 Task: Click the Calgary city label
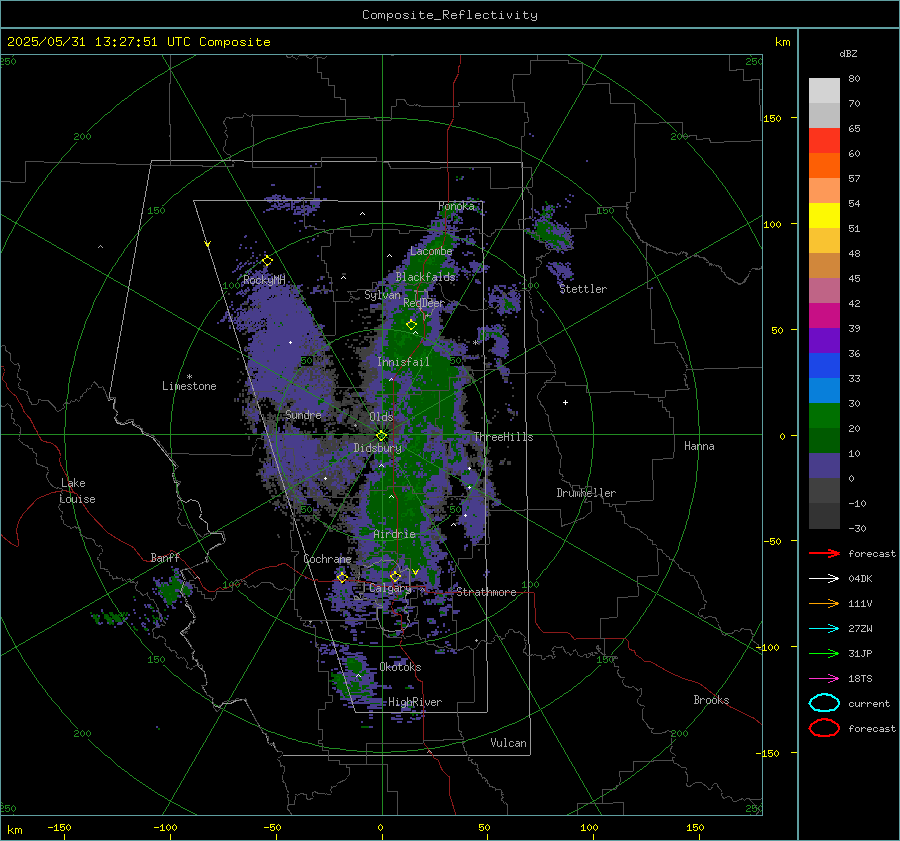pos(390,588)
